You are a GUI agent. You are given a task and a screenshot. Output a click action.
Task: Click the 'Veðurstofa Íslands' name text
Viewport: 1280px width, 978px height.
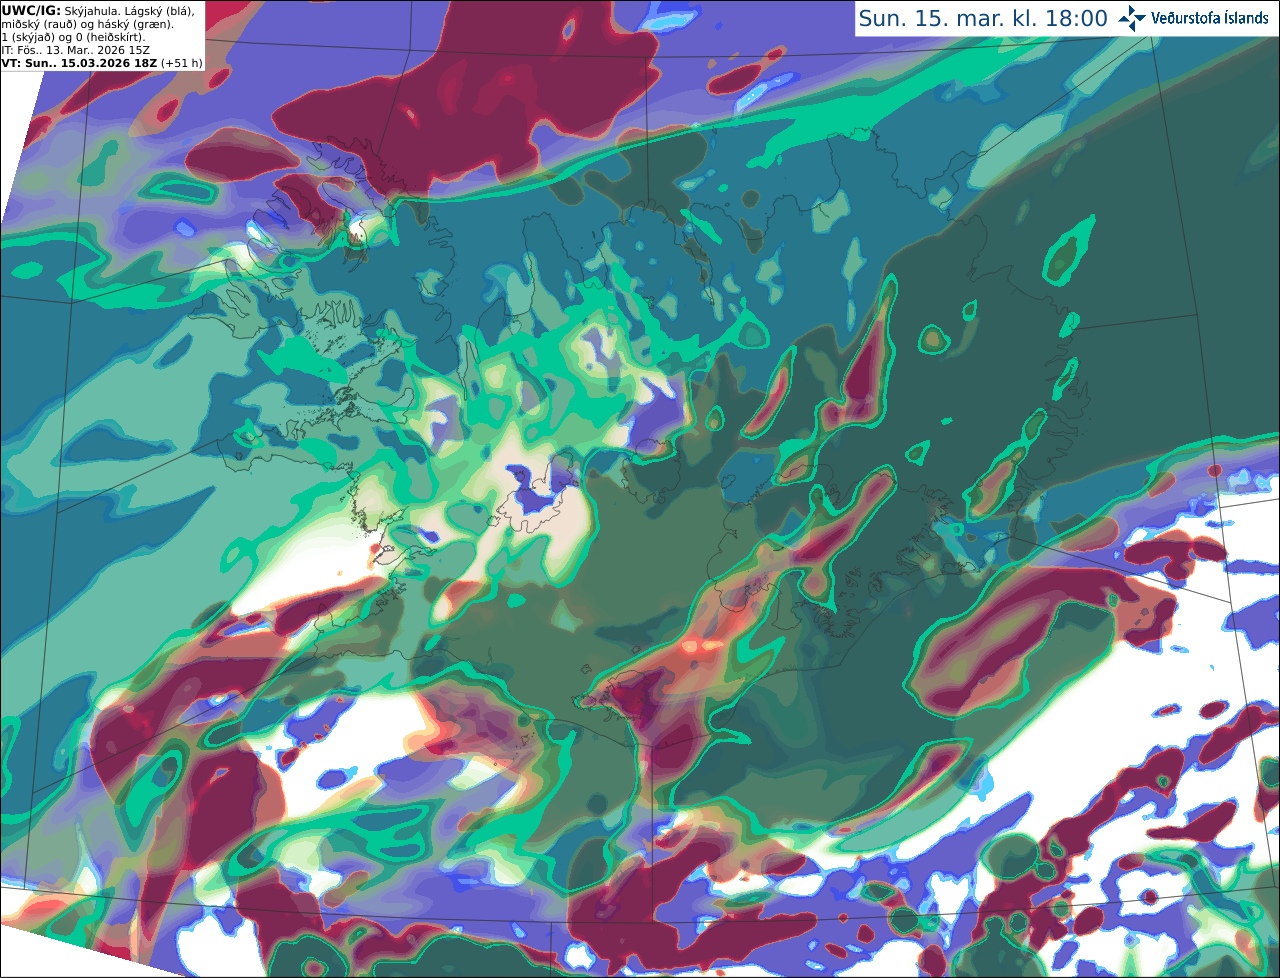point(1210,18)
